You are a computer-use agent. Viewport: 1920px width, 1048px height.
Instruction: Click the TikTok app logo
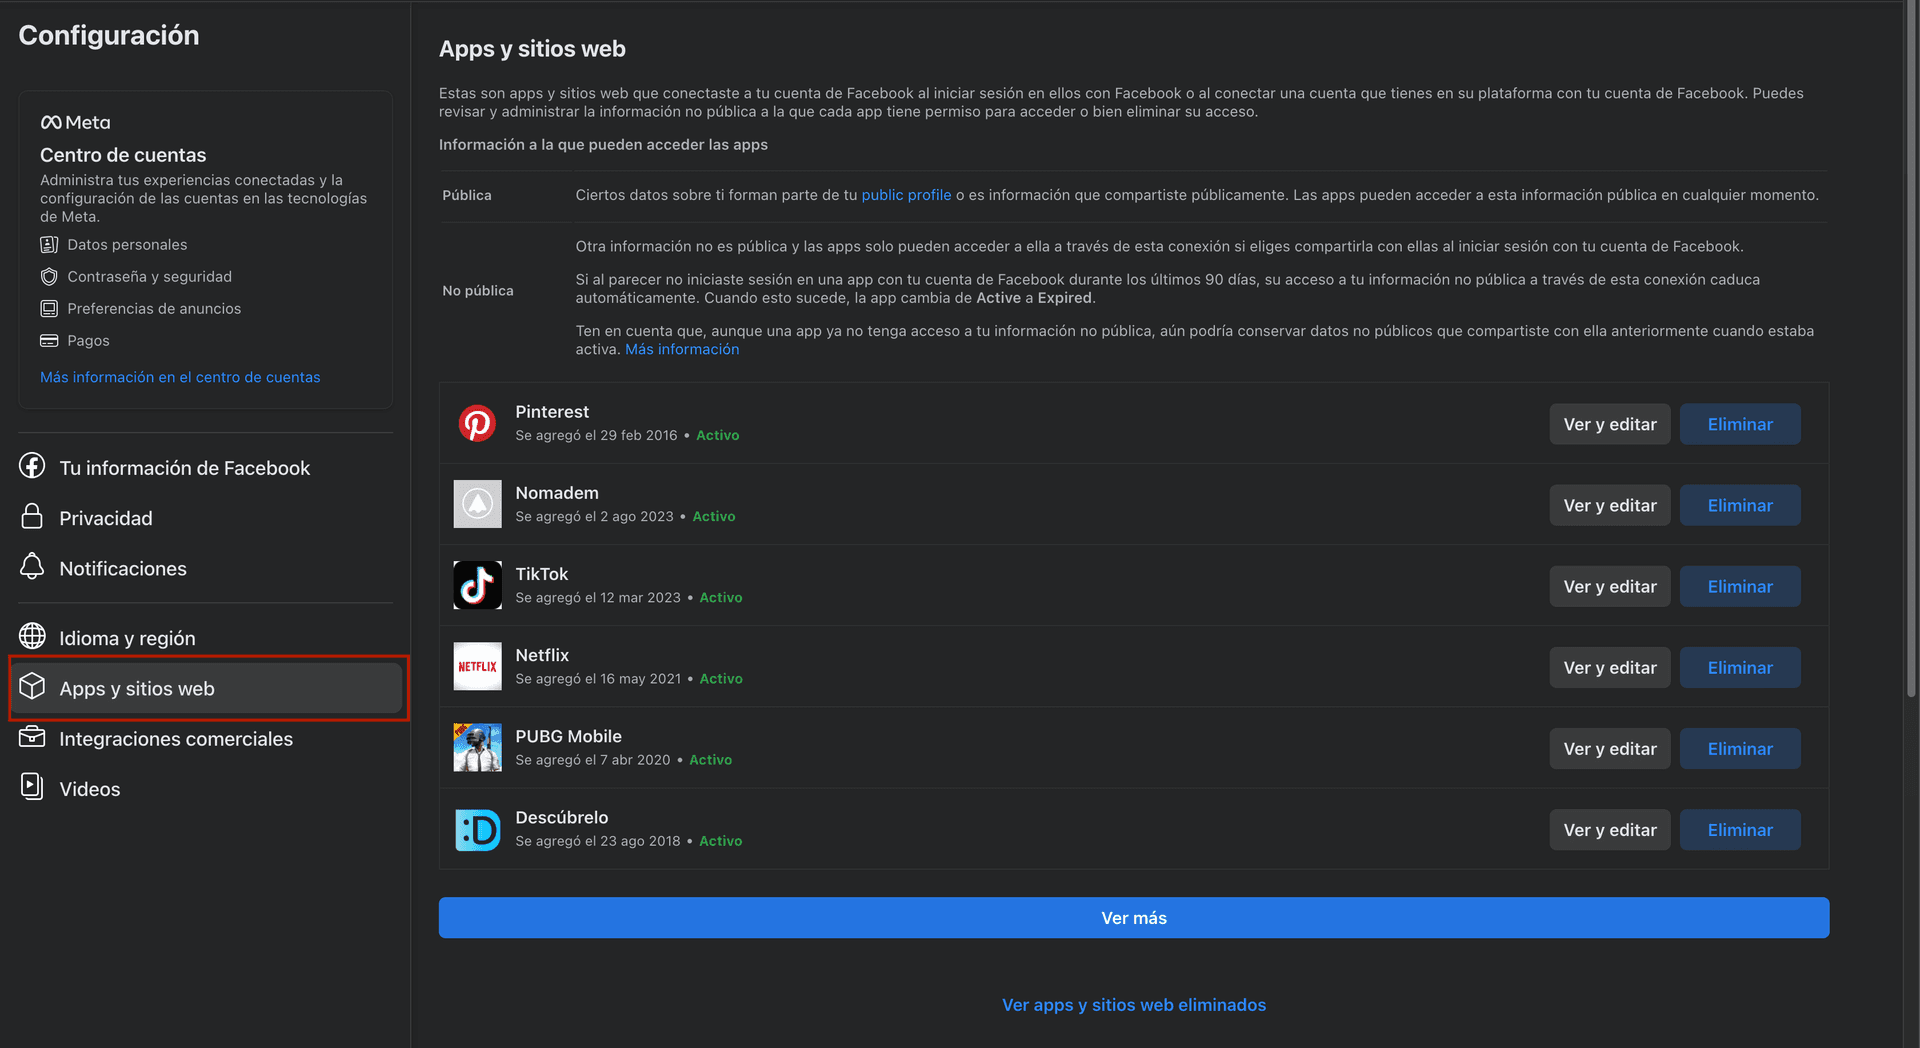pyautogui.click(x=477, y=585)
